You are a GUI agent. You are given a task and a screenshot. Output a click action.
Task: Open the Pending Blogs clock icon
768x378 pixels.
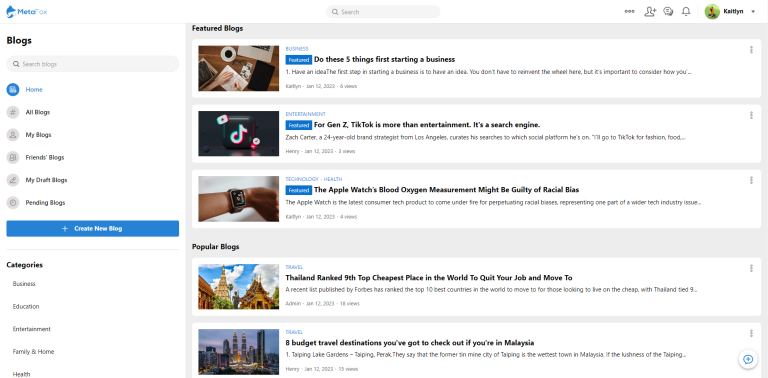[x=13, y=202]
